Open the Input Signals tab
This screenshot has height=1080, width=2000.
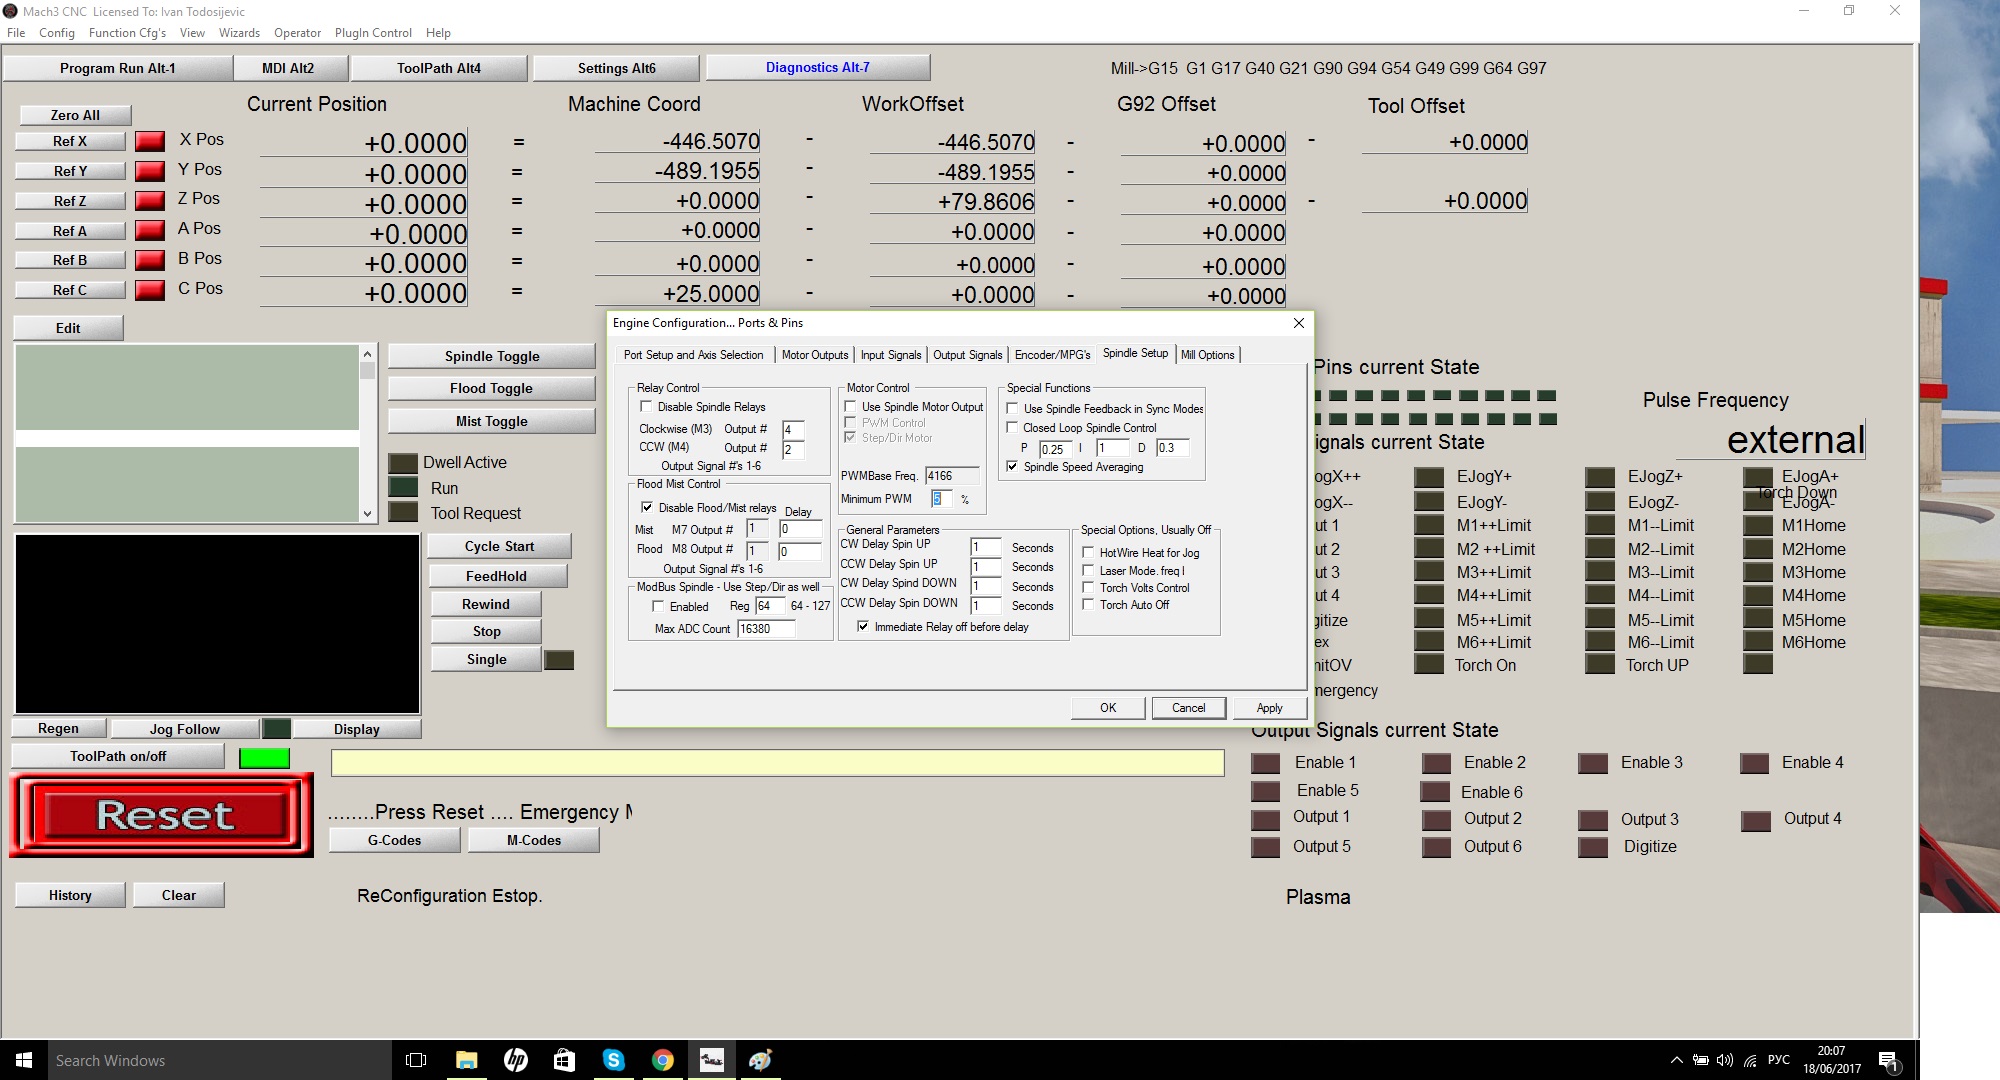(890, 355)
